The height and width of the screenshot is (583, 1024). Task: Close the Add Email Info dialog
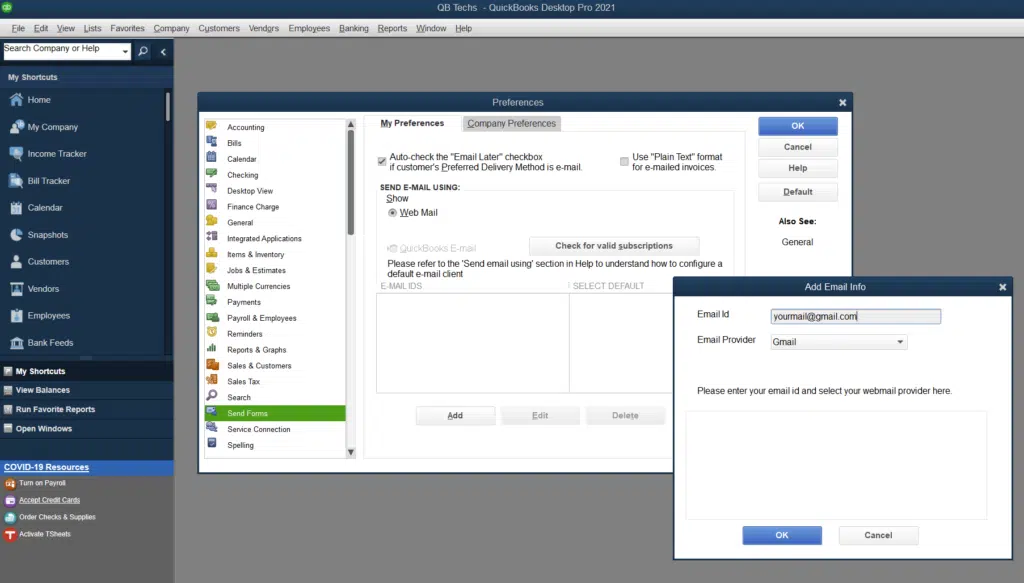1002,287
